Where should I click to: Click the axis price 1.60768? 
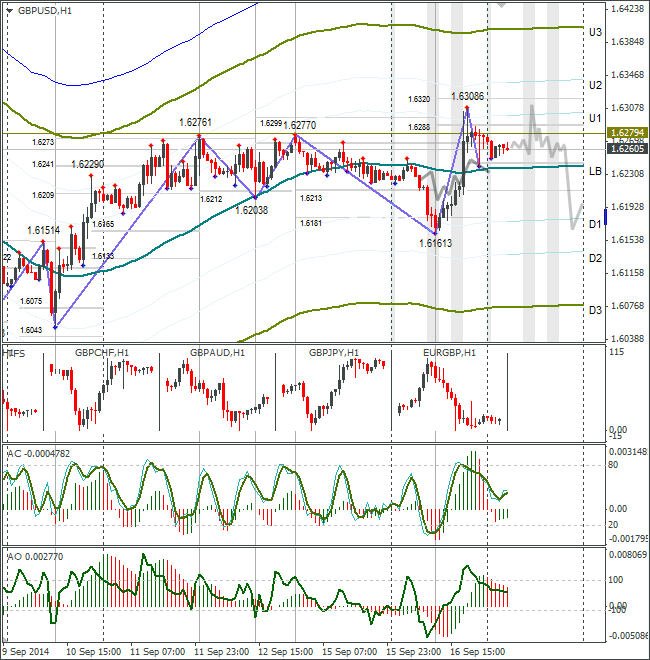pyautogui.click(x=627, y=306)
